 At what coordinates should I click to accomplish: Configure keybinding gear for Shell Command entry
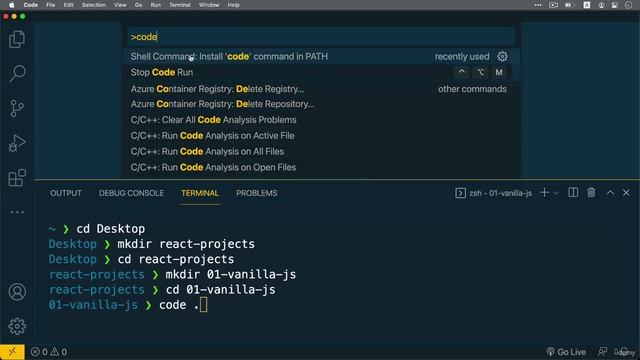pyautogui.click(x=502, y=56)
